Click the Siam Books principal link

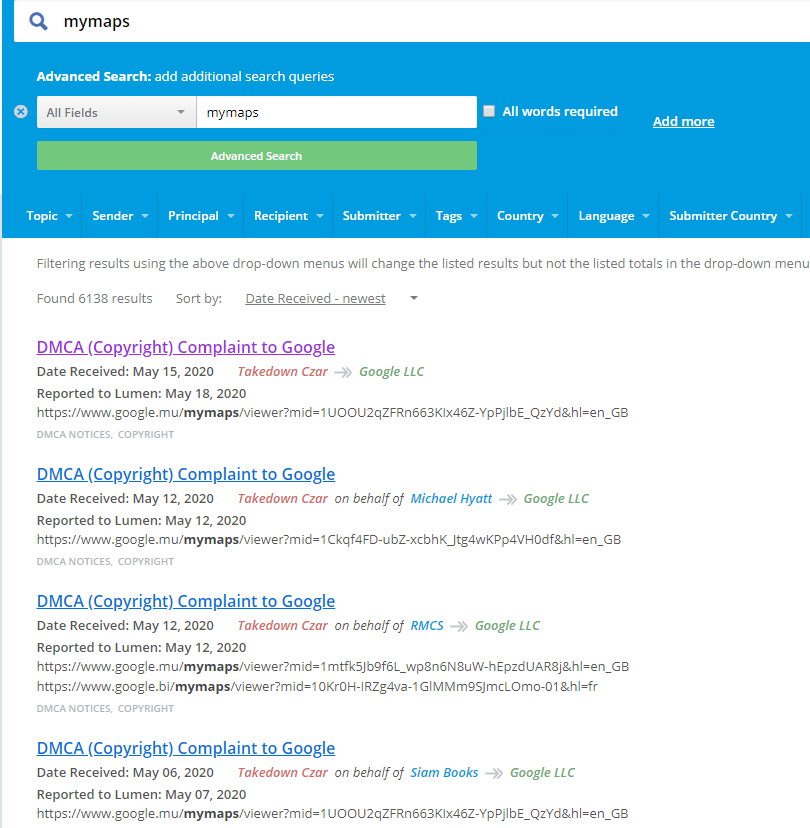coord(444,773)
